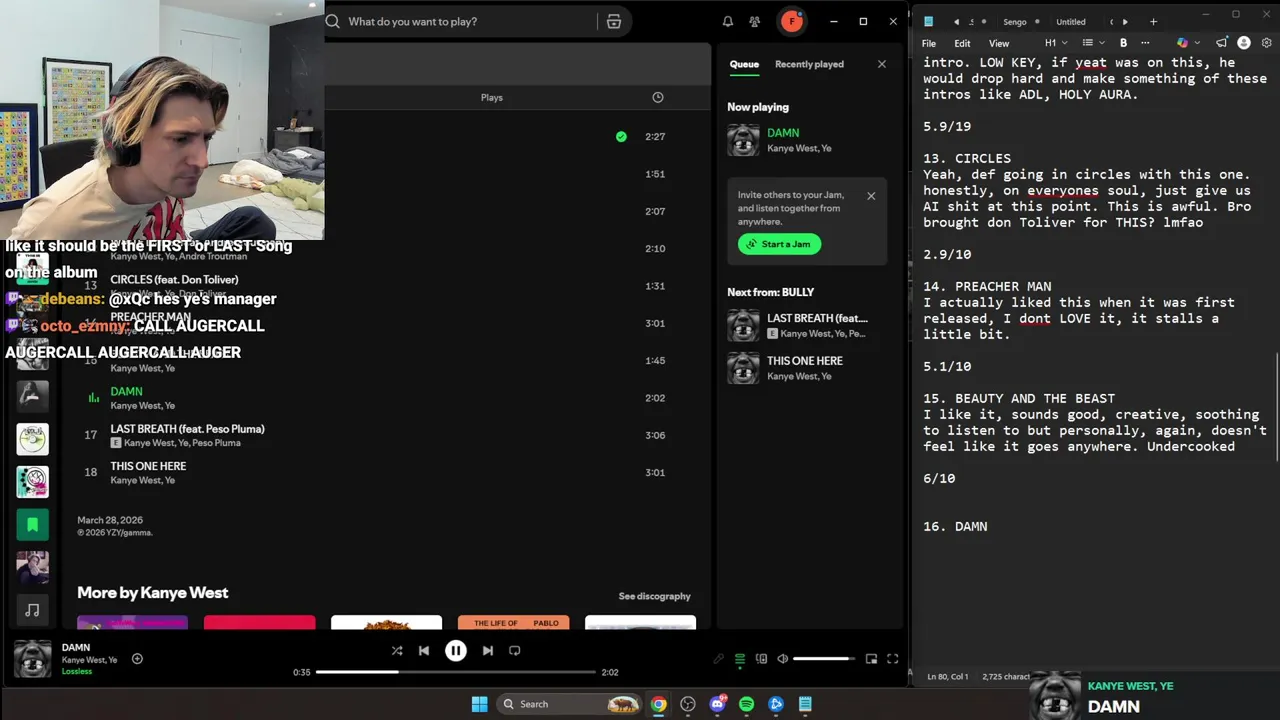Play LAST BREATH from the queue
Image resolution: width=1280 pixels, height=720 pixels.
pyautogui.click(x=807, y=325)
